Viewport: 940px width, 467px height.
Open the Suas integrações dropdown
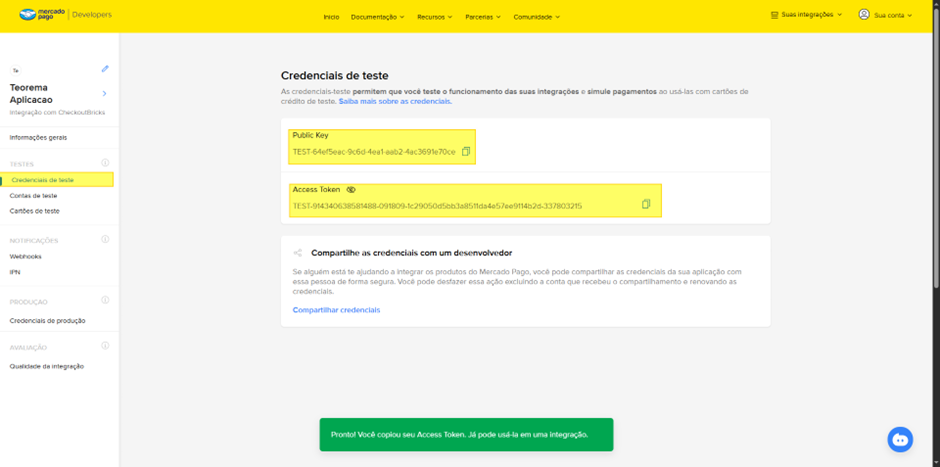coord(806,14)
